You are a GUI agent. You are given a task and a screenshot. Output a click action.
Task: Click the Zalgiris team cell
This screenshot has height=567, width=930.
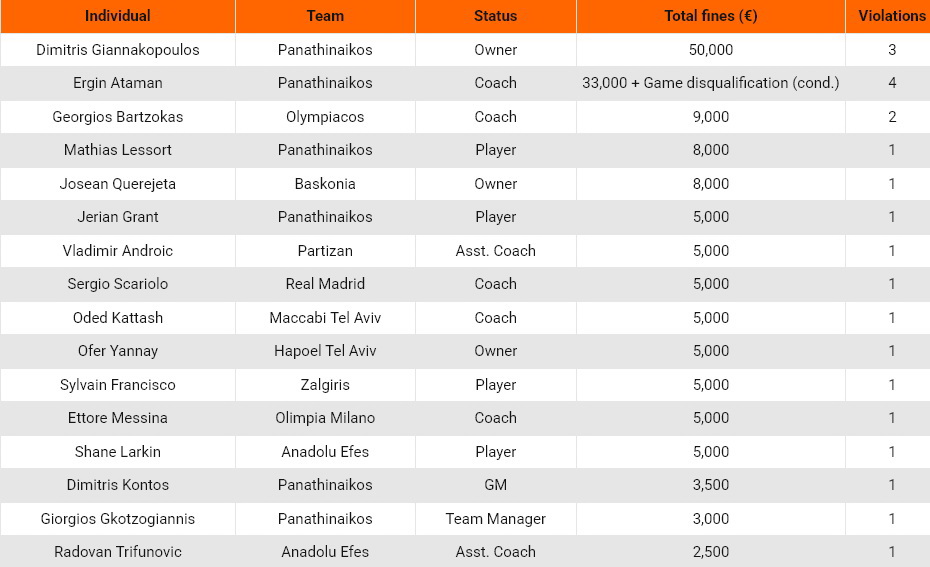click(325, 385)
